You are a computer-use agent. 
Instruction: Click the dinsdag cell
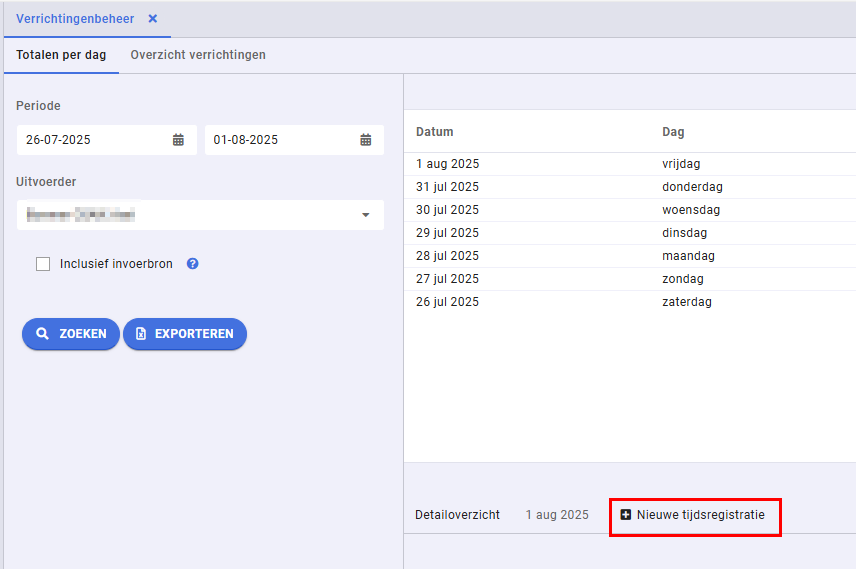[685, 233]
